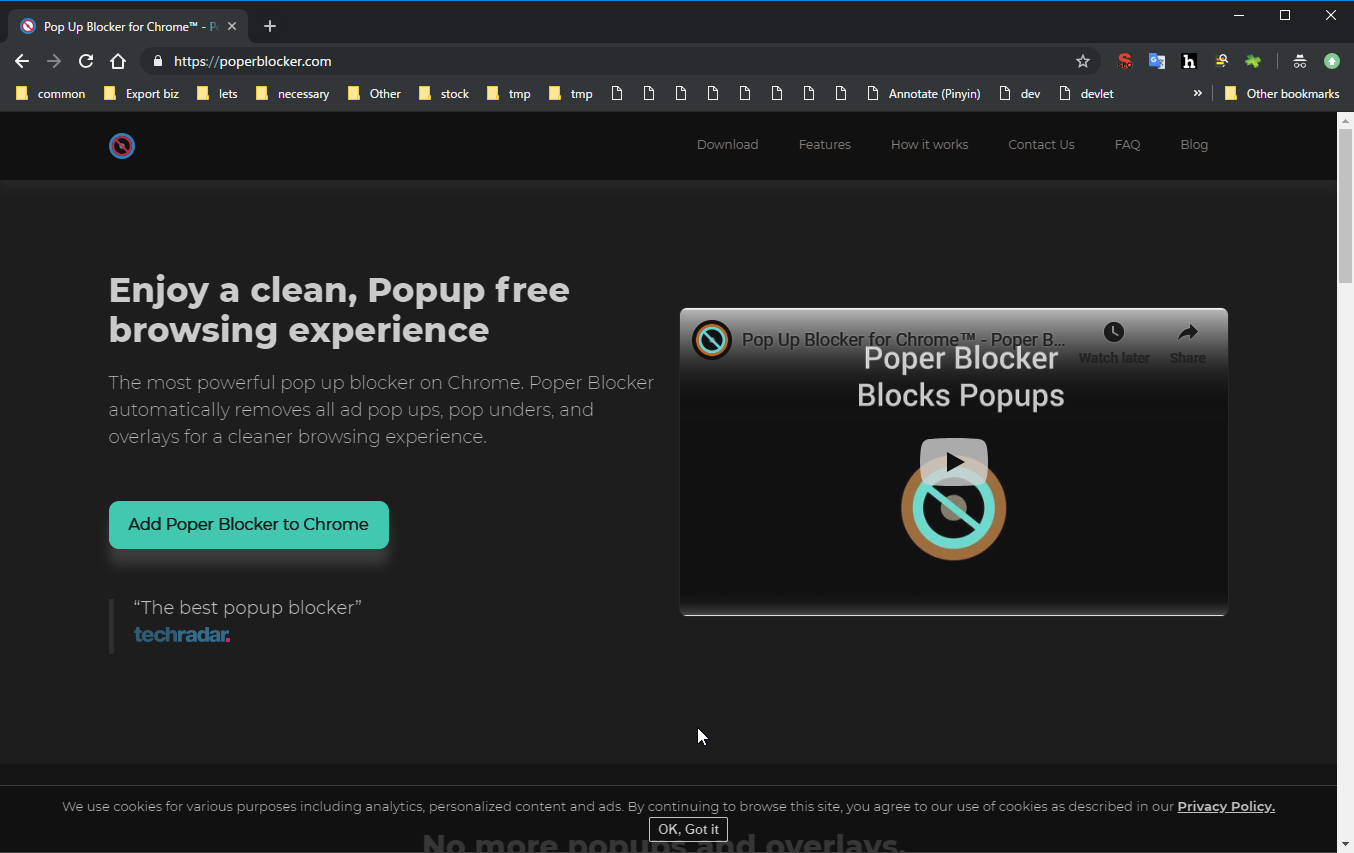Open the Incognito indicator icon
This screenshot has height=853, width=1354.
1299,61
